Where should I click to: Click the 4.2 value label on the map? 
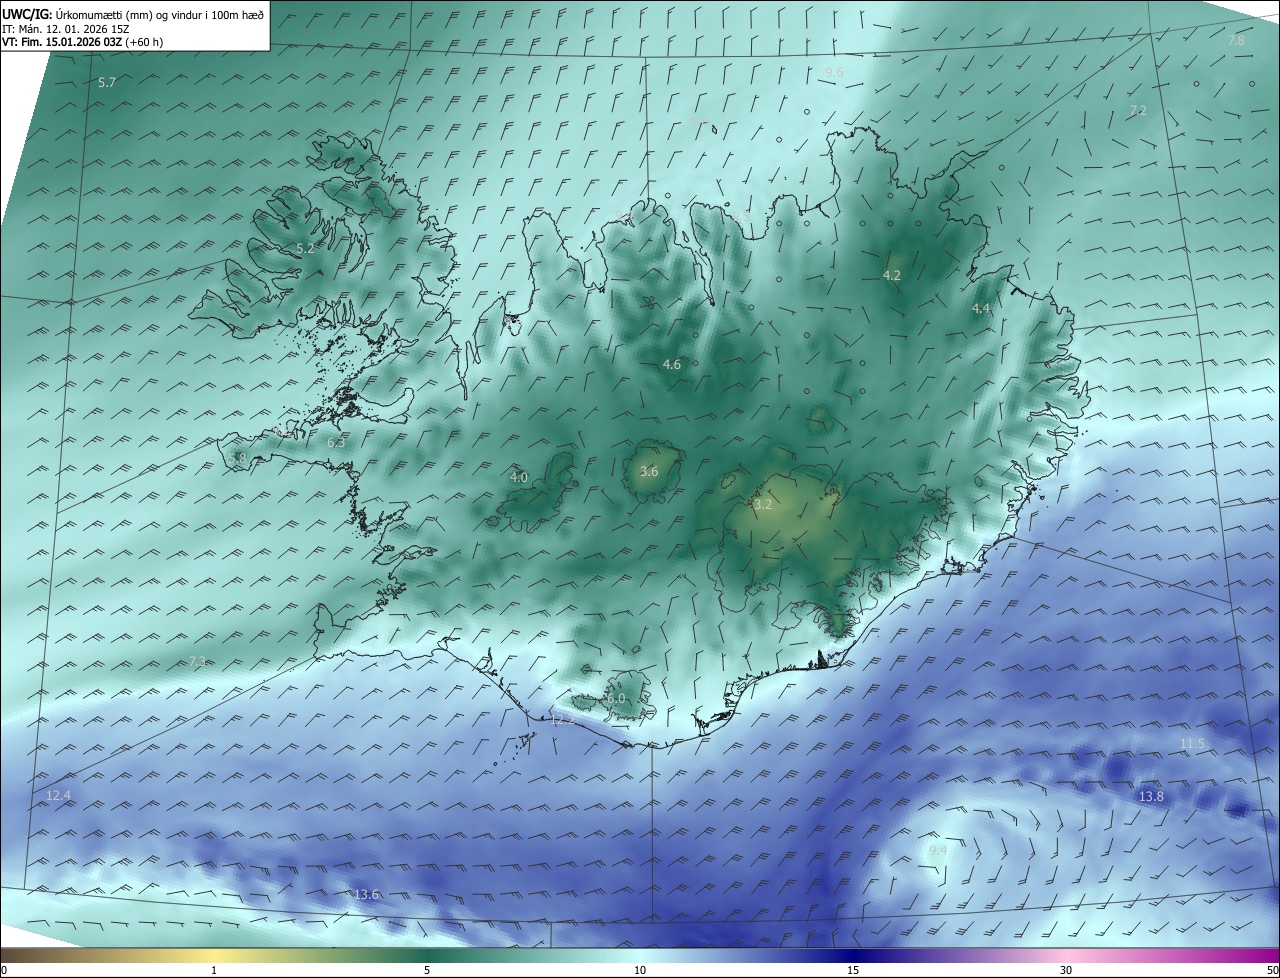[x=892, y=275]
